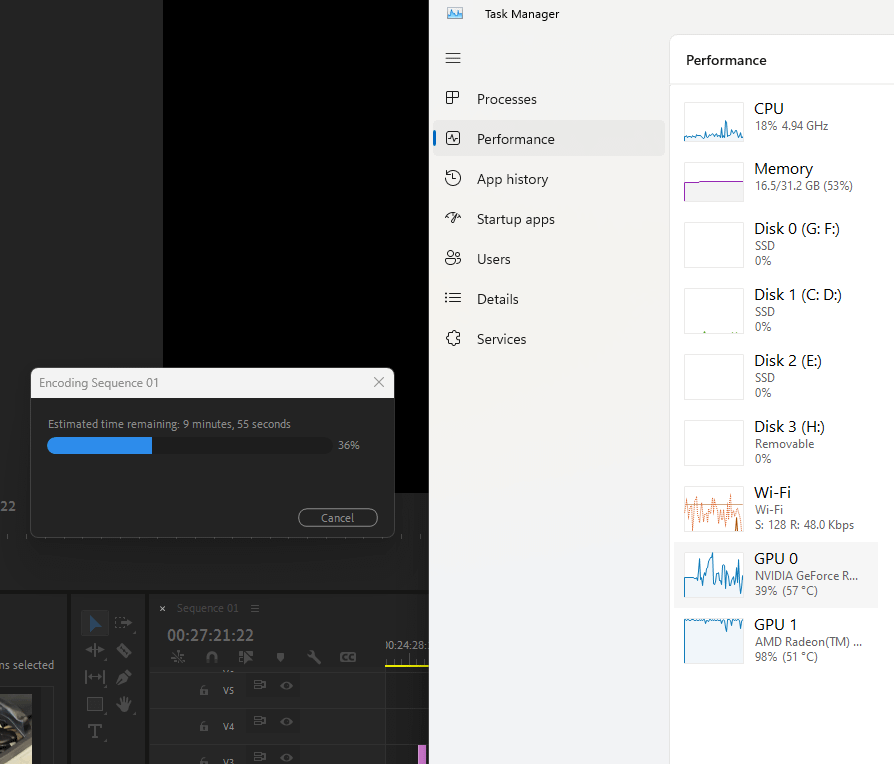This screenshot has height=764, width=894.
Task: Select the Slip tool
Action: point(95,677)
